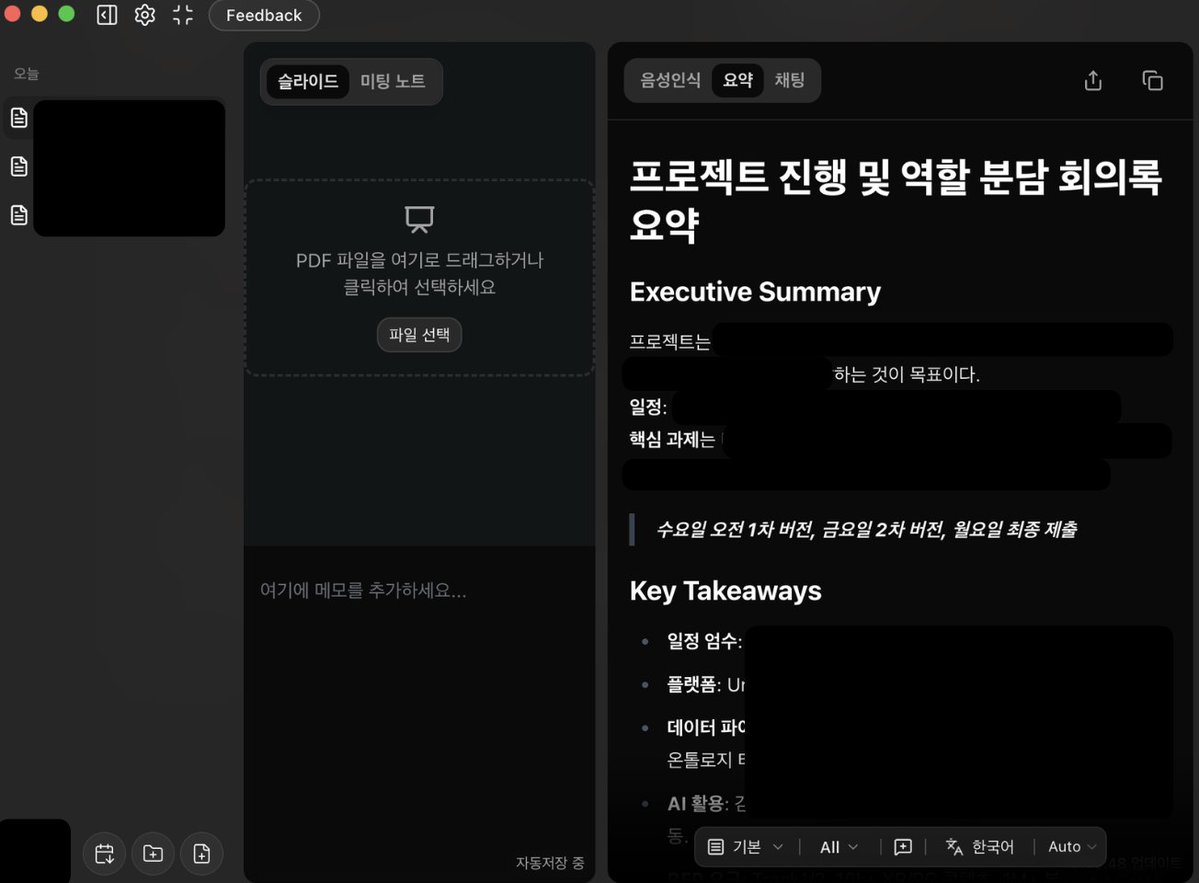Click the list icon beside 기본
1199x883 pixels.
[716, 847]
